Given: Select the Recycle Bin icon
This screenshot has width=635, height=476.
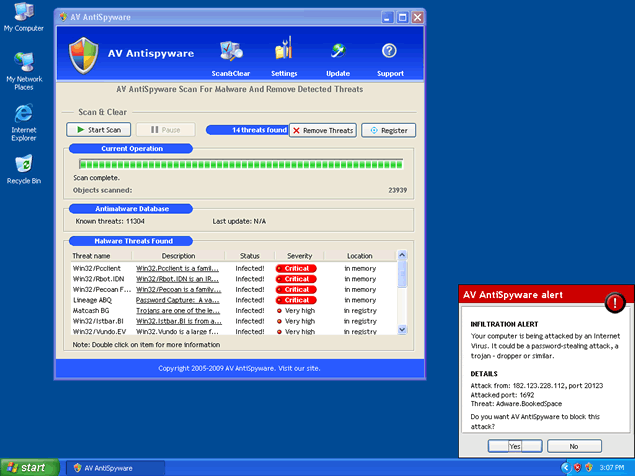Looking at the screenshot, I should coord(23,167).
